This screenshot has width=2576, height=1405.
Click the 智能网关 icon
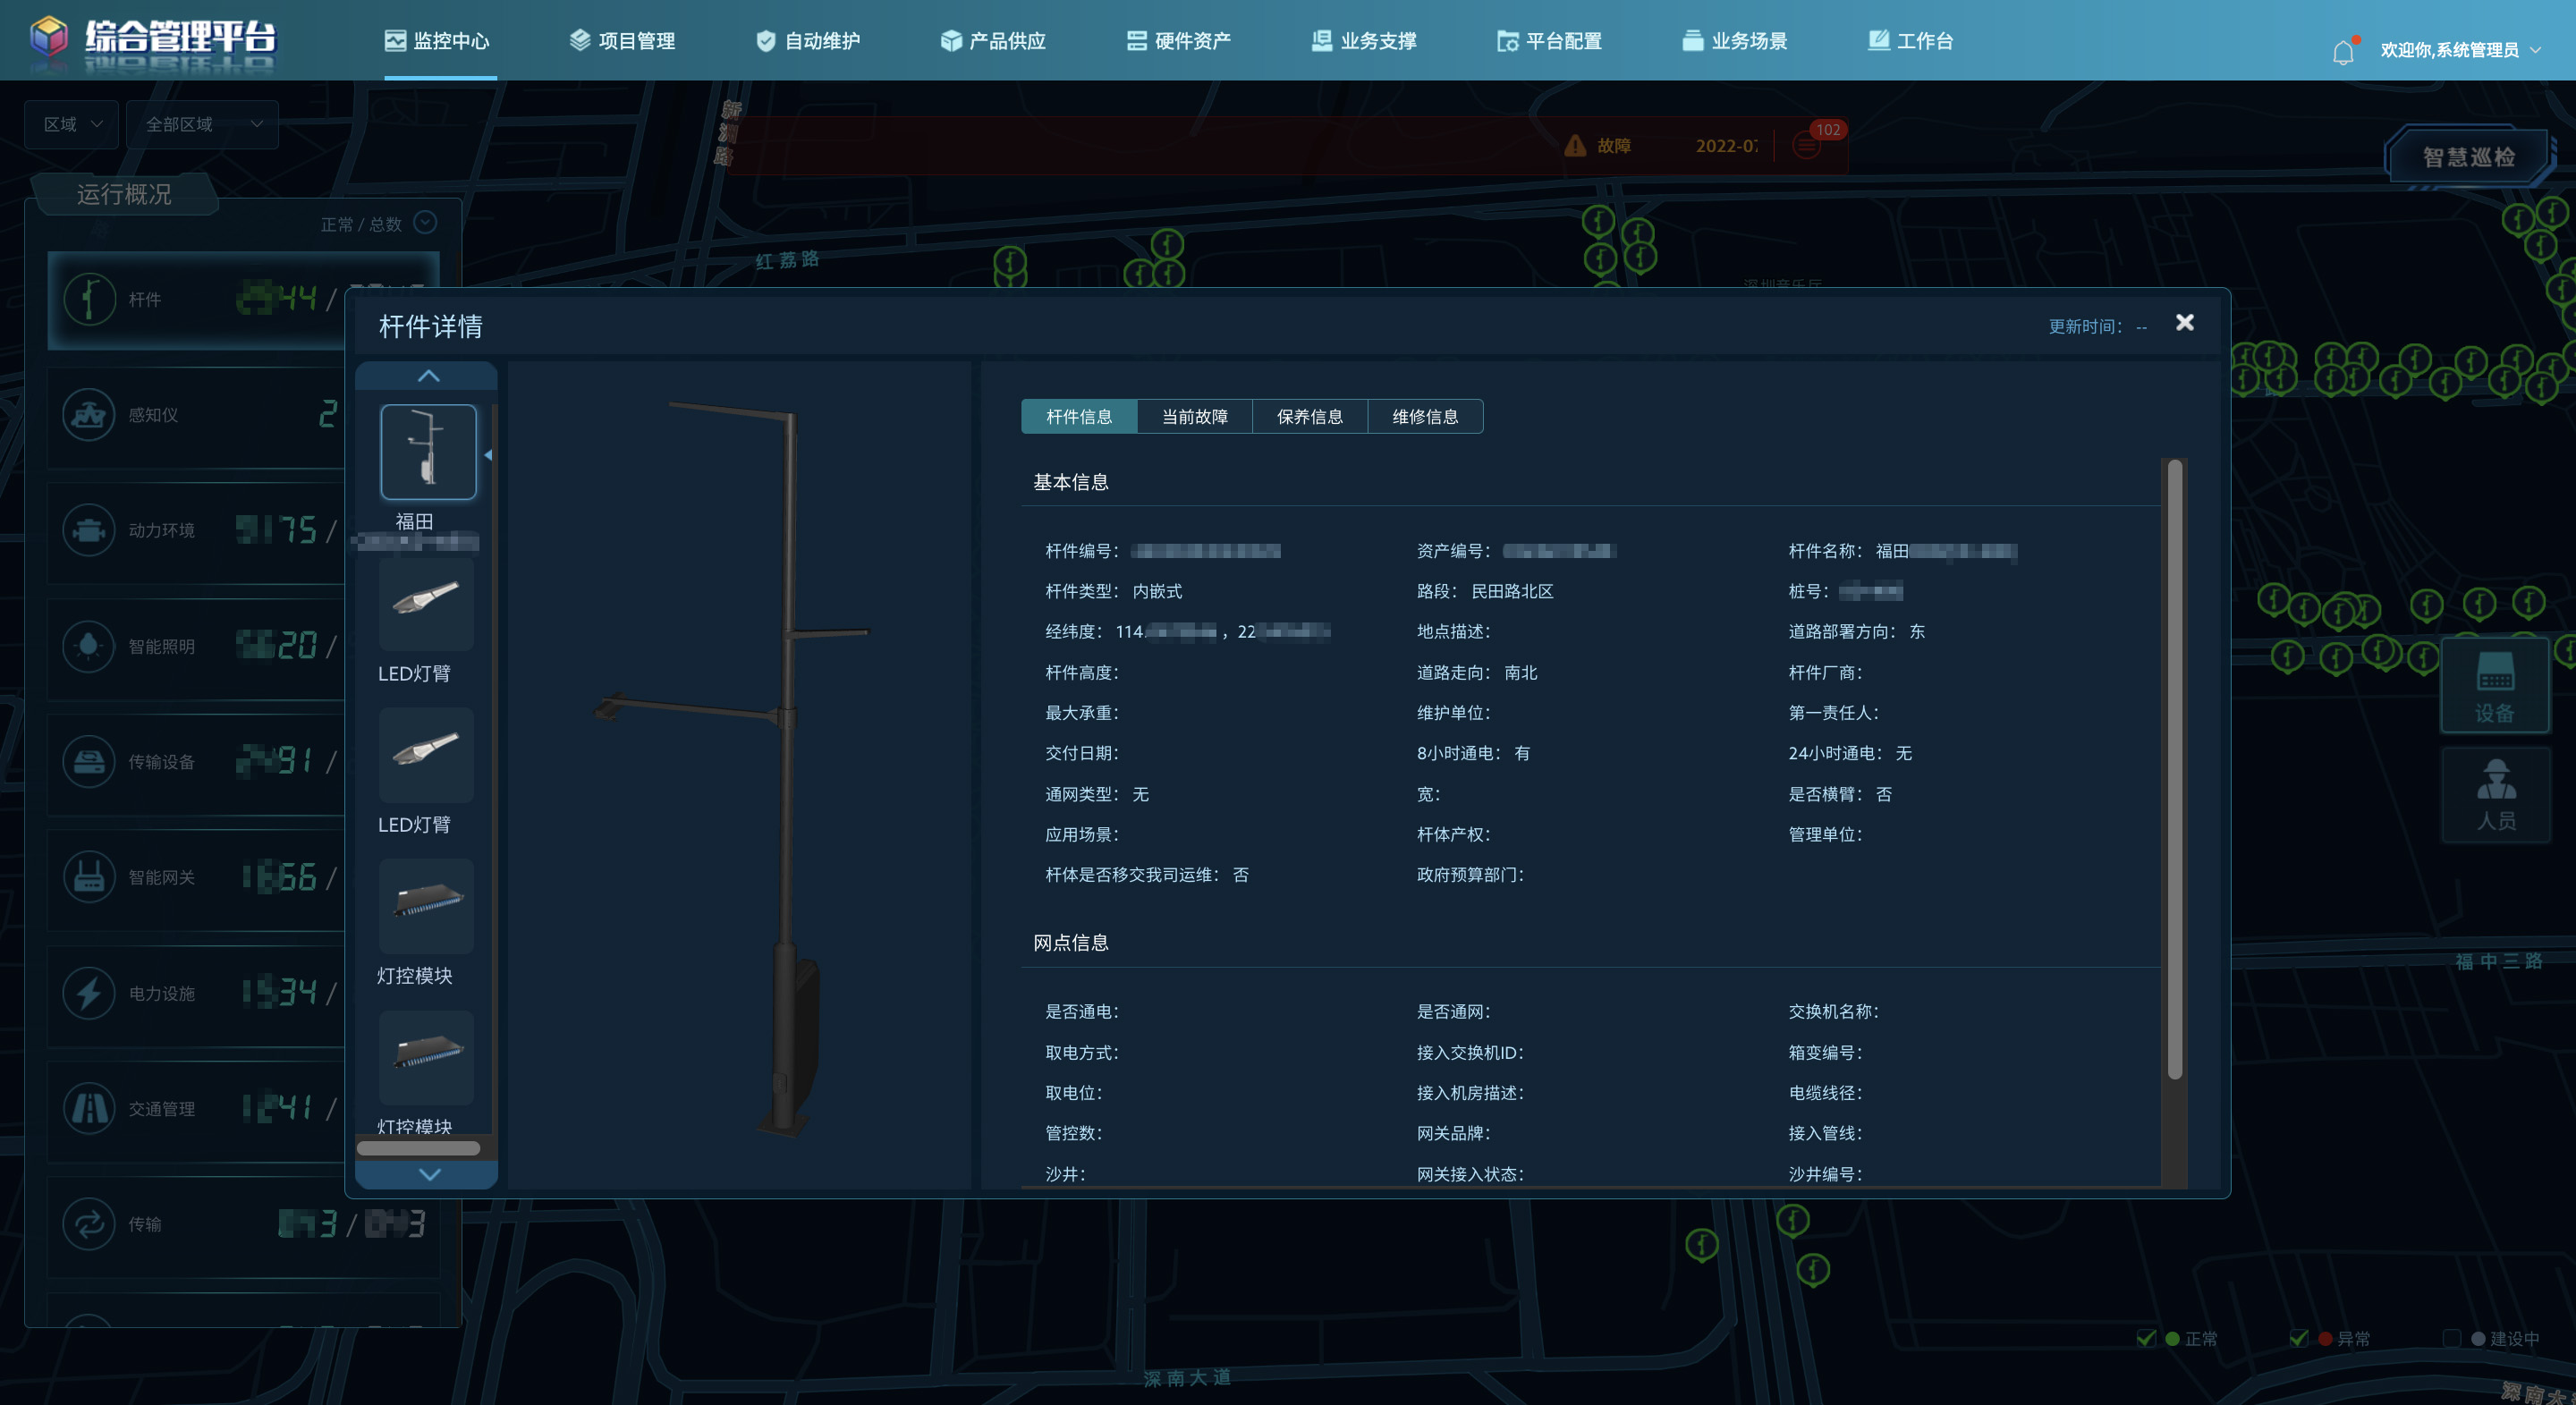tap(90, 877)
